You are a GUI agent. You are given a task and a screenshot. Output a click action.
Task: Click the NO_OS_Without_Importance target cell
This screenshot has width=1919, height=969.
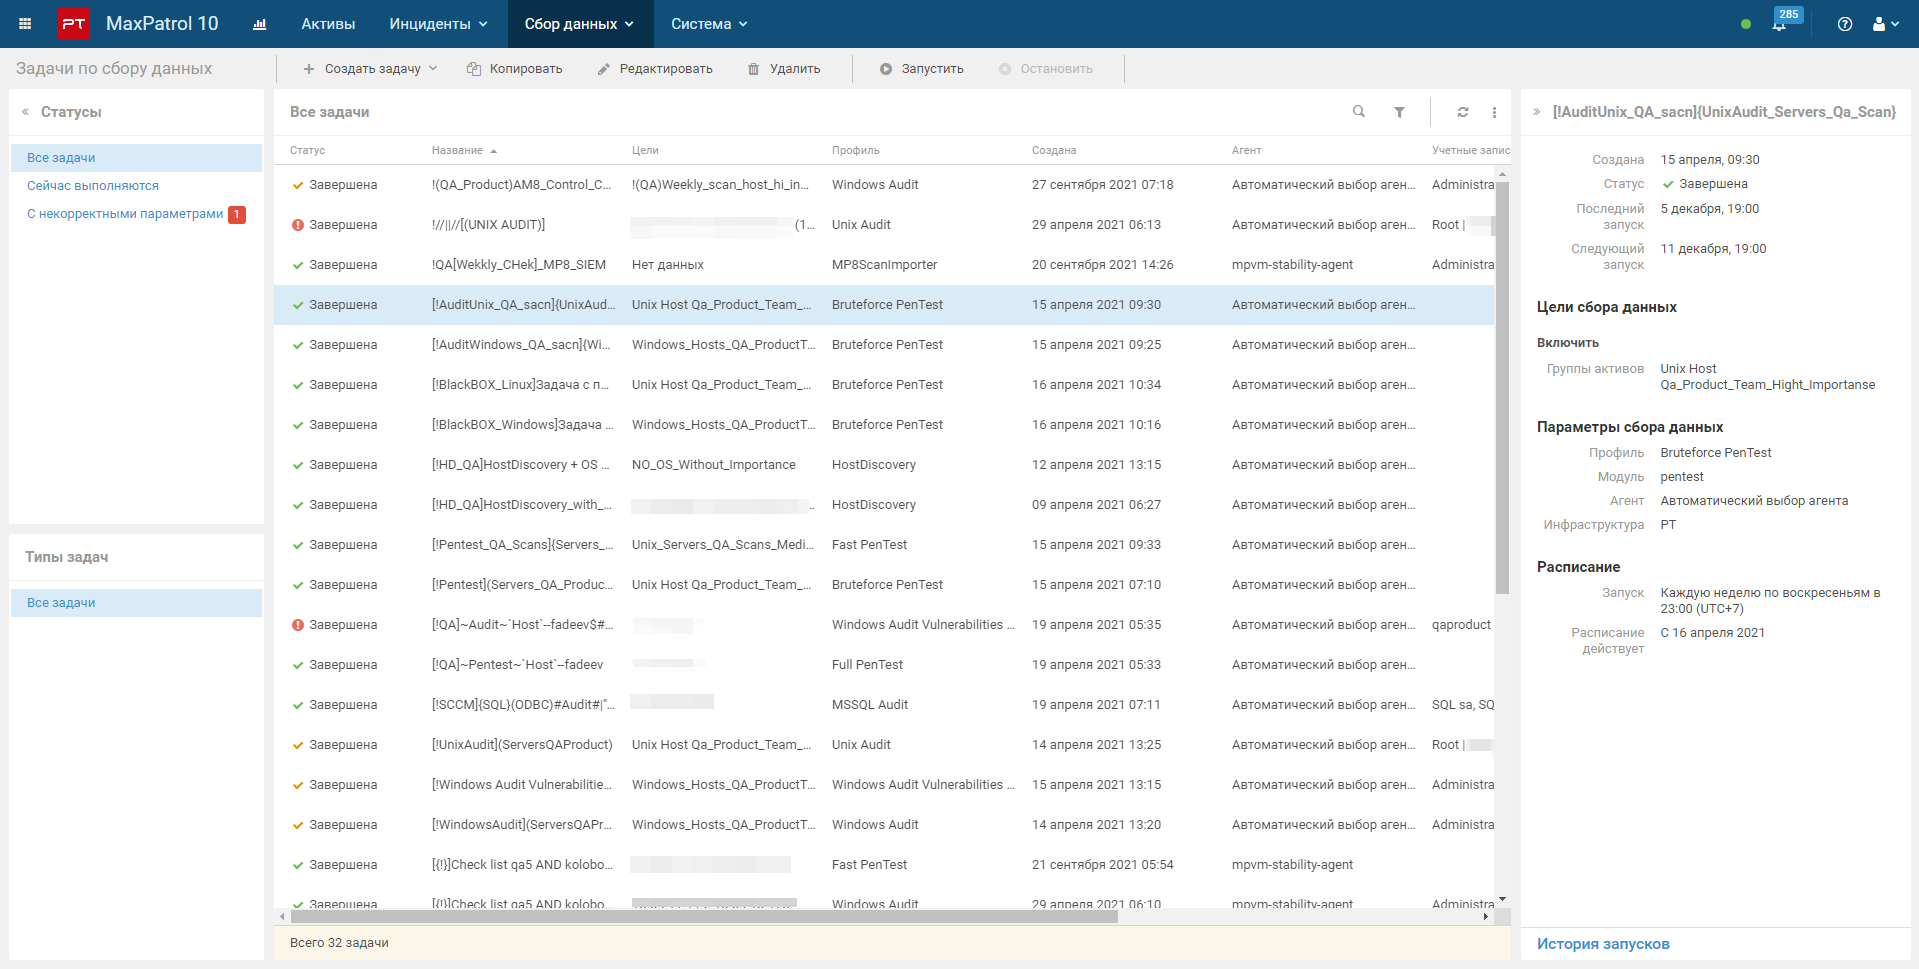point(714,465)
